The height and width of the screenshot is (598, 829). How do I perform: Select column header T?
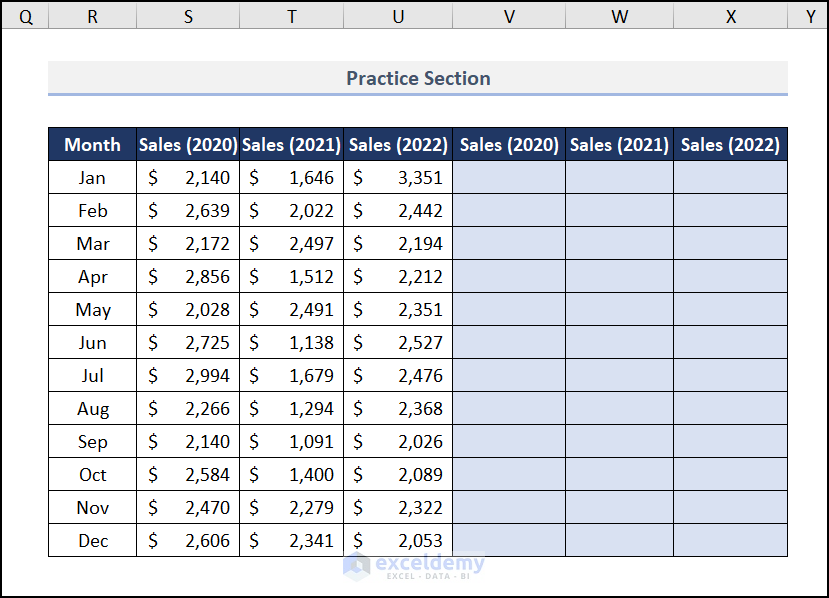coord(291,17)
